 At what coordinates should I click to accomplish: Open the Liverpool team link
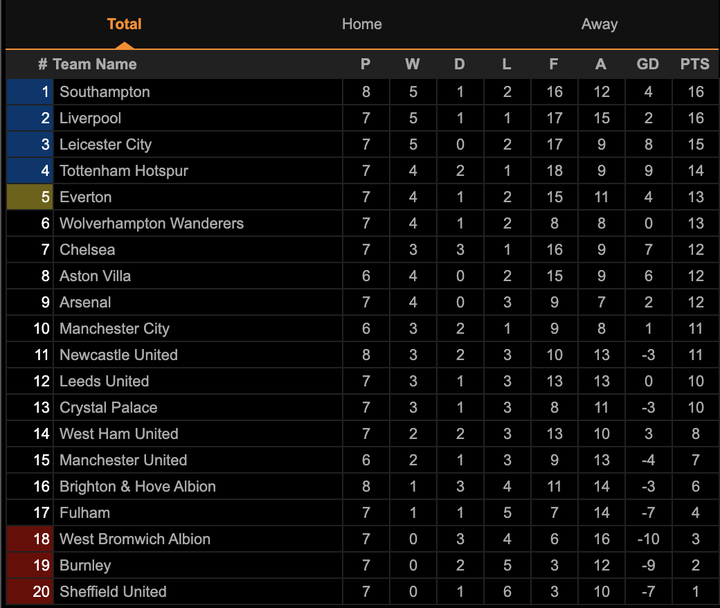point(90,118)
